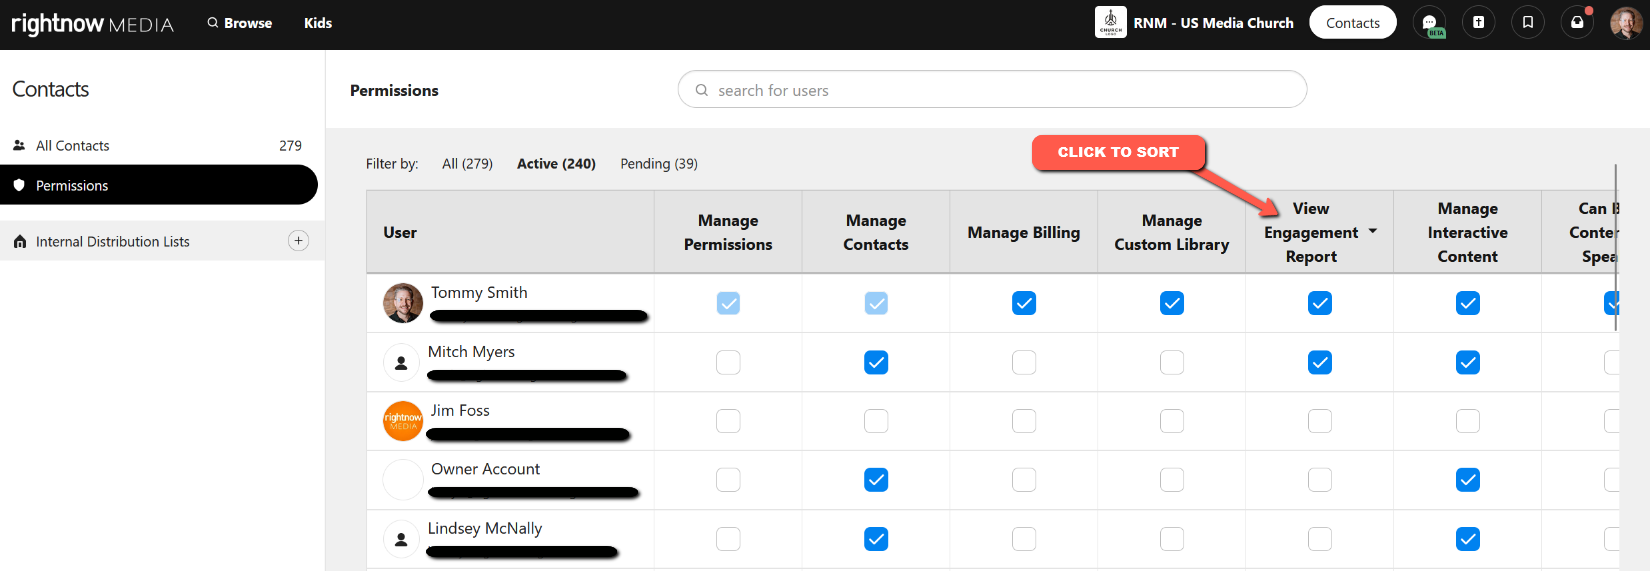Uncheck Manage Contacts for Mitch Myers
The height and width of the screenshot is (571, 1650).
[876, 362]
